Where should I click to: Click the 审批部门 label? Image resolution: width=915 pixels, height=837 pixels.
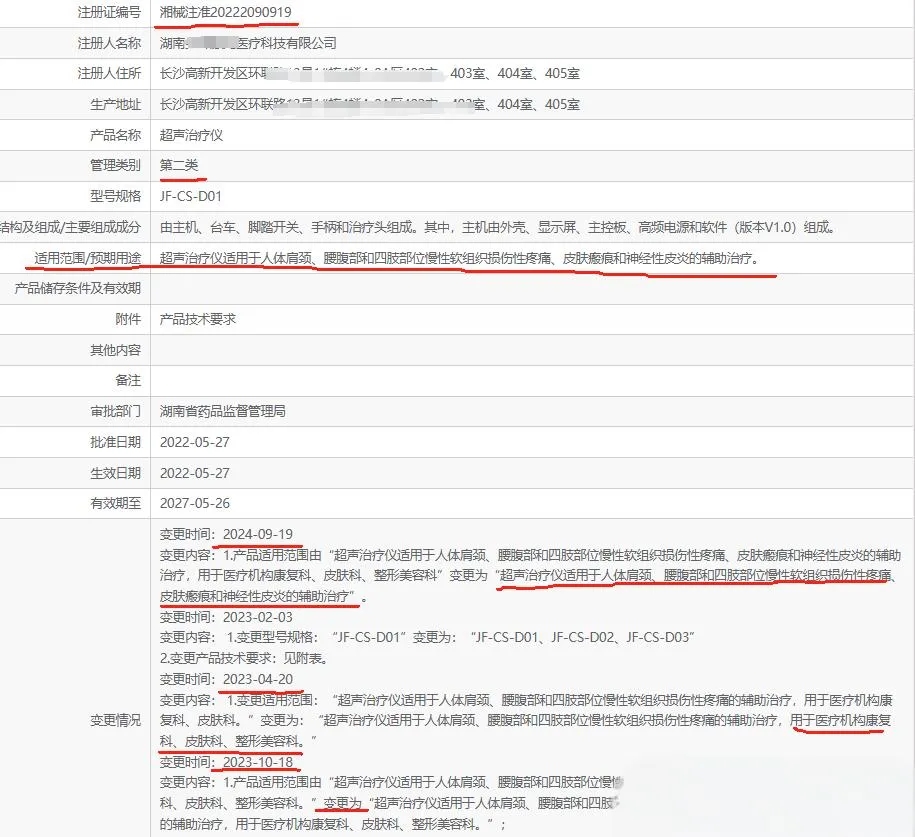[x=116, y=411]
